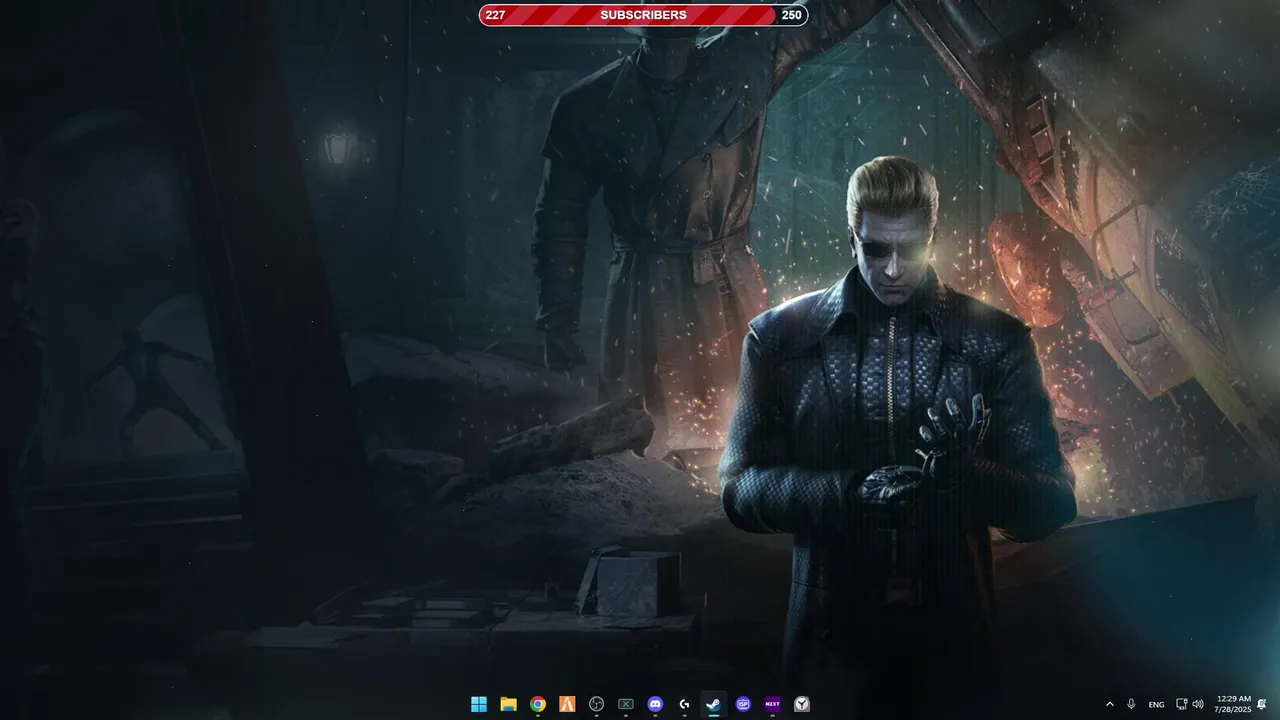The image size is (1280, 720).
Task: Click the Subscribers goal progress bar
Action: click(643, 15)
